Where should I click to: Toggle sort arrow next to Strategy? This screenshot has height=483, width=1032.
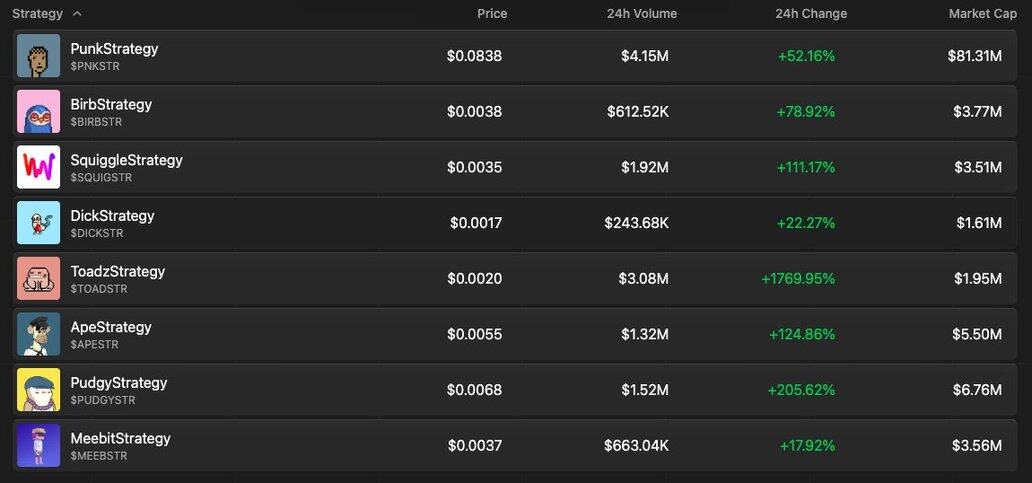coord(77,13)
